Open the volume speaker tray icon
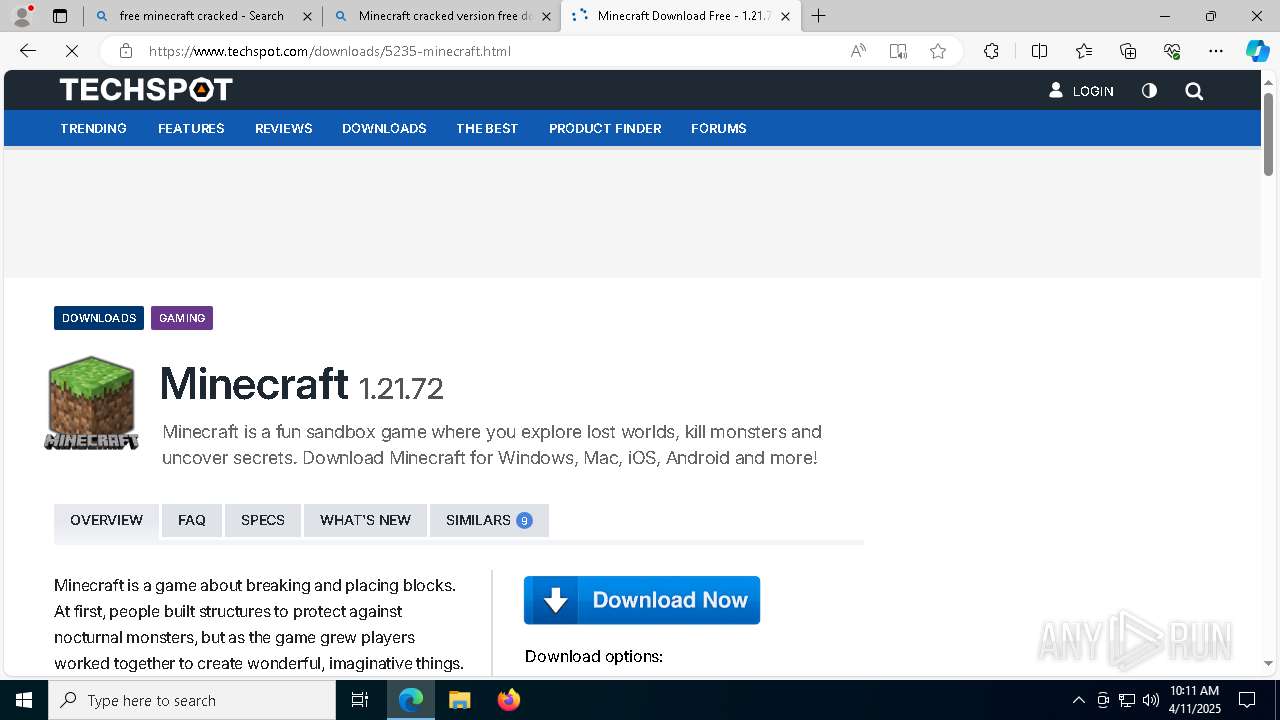Image resolution: width=1280 pixels, height=720 pixels. [1150, 700]
